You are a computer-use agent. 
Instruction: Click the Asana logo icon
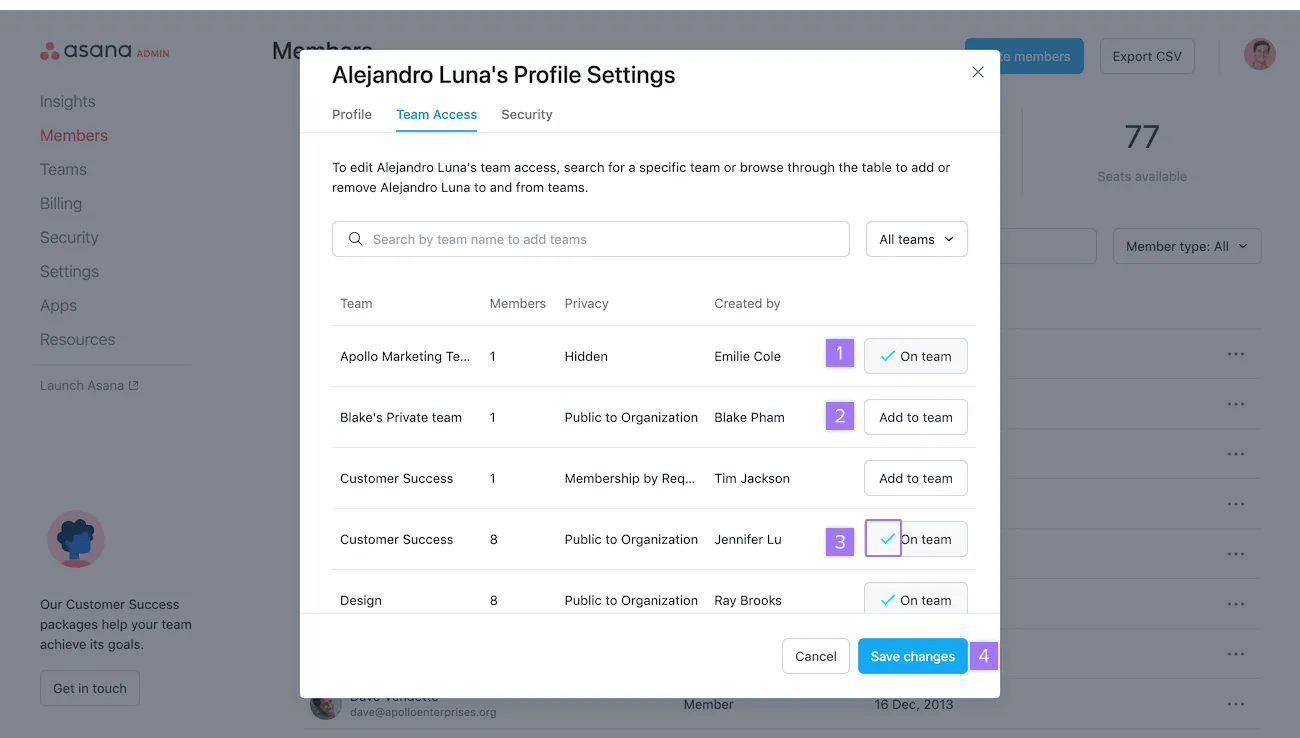coord(50,52)
